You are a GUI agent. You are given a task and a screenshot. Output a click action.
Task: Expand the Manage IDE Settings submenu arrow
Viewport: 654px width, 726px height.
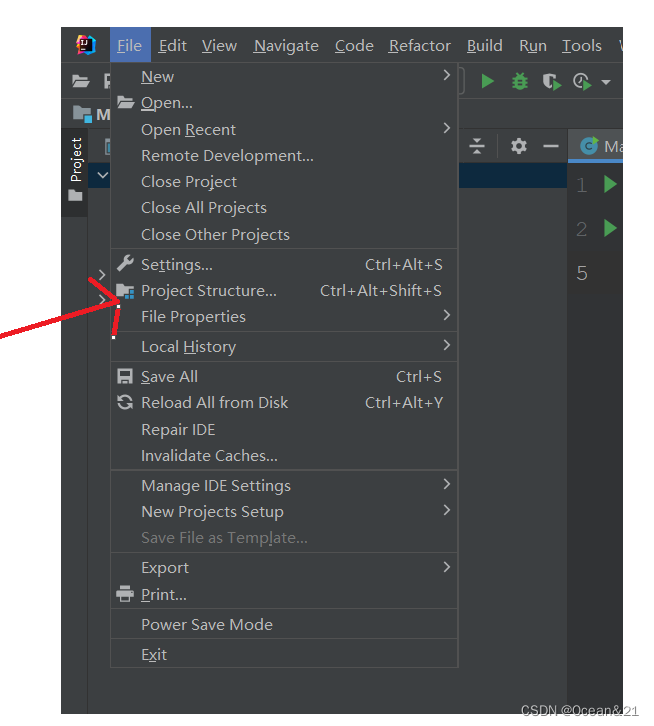[446, 484]
